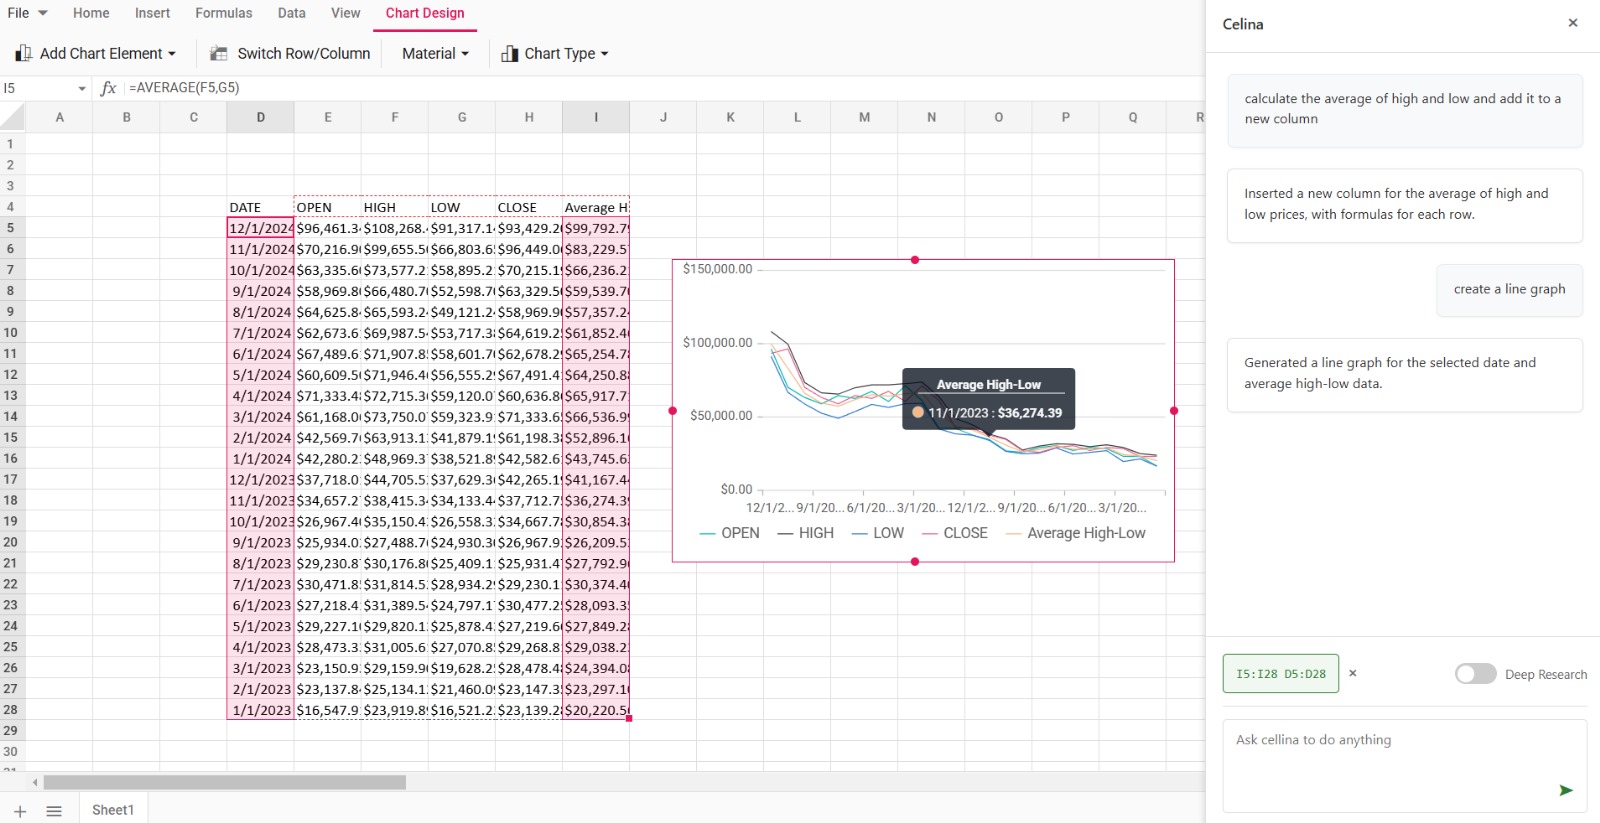Open the Material theme dropdown
This screenshot has width=1600, height=823.
pos(435,53)
